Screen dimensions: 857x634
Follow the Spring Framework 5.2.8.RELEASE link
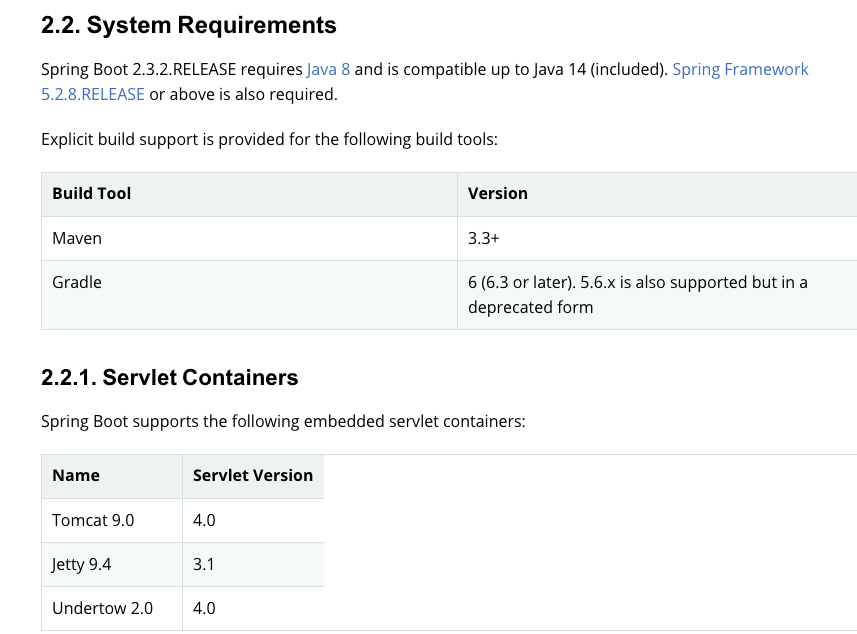point(739,69)
